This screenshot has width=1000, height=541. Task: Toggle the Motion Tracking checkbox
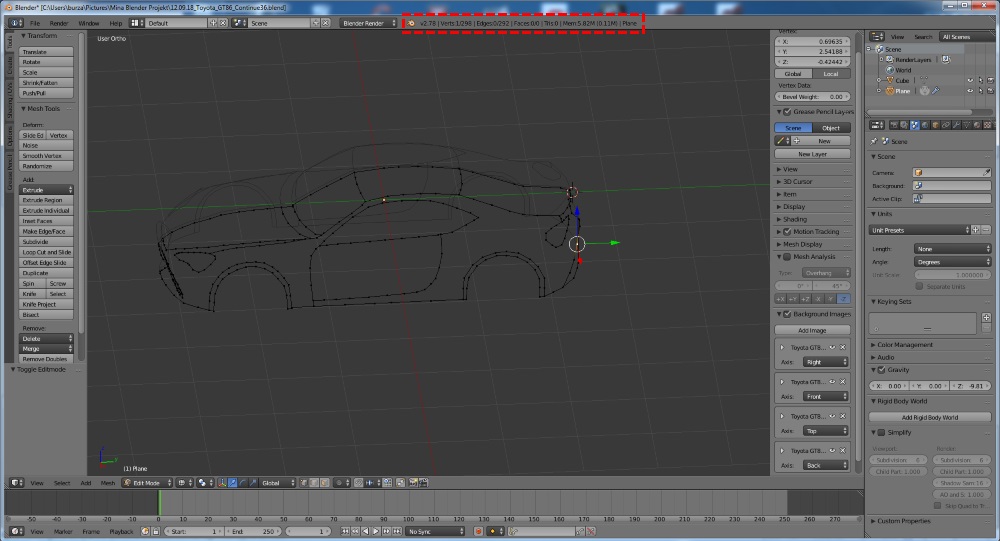[787, 232]
